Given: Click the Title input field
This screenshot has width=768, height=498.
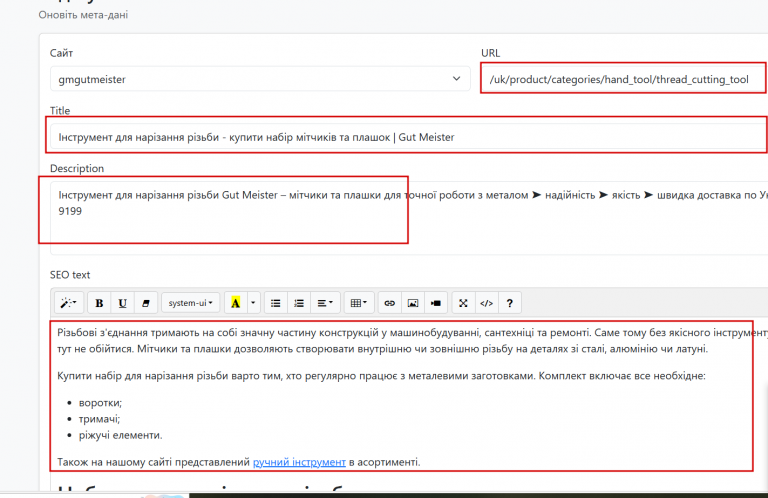Looking at the screenshot, I should click(408, 137).
